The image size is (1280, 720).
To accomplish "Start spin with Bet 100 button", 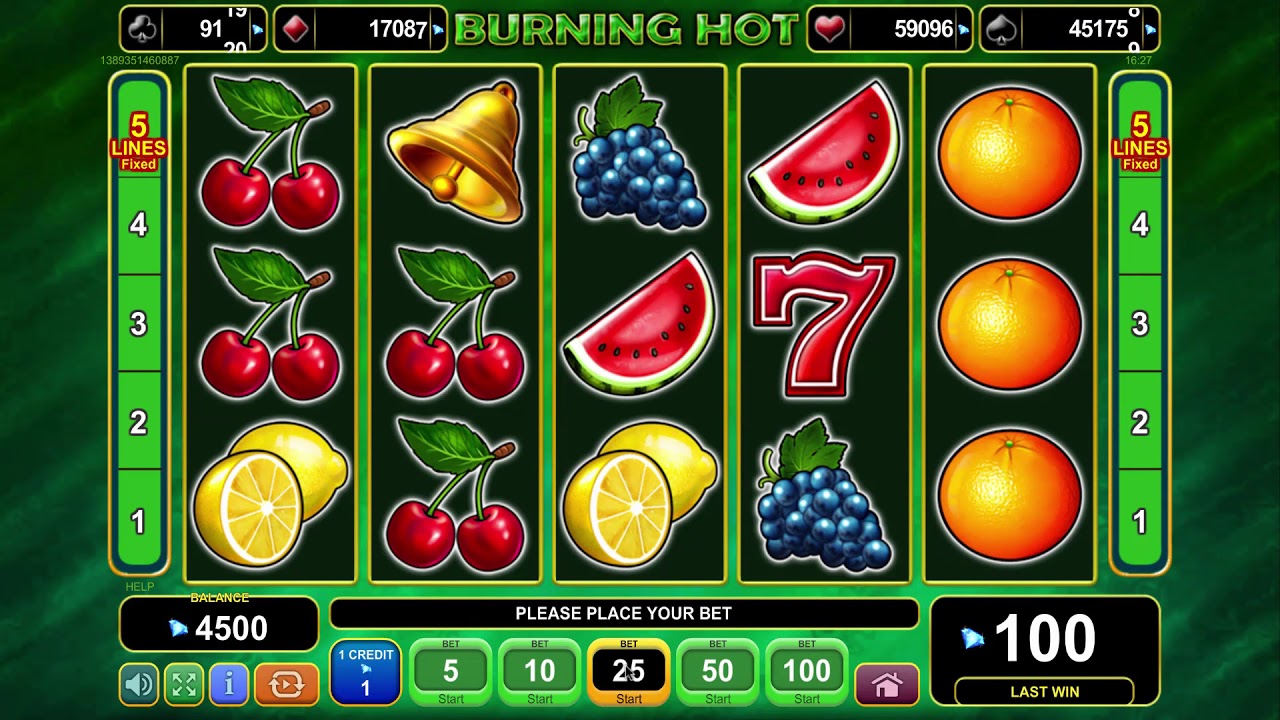I will coord(807,672).
